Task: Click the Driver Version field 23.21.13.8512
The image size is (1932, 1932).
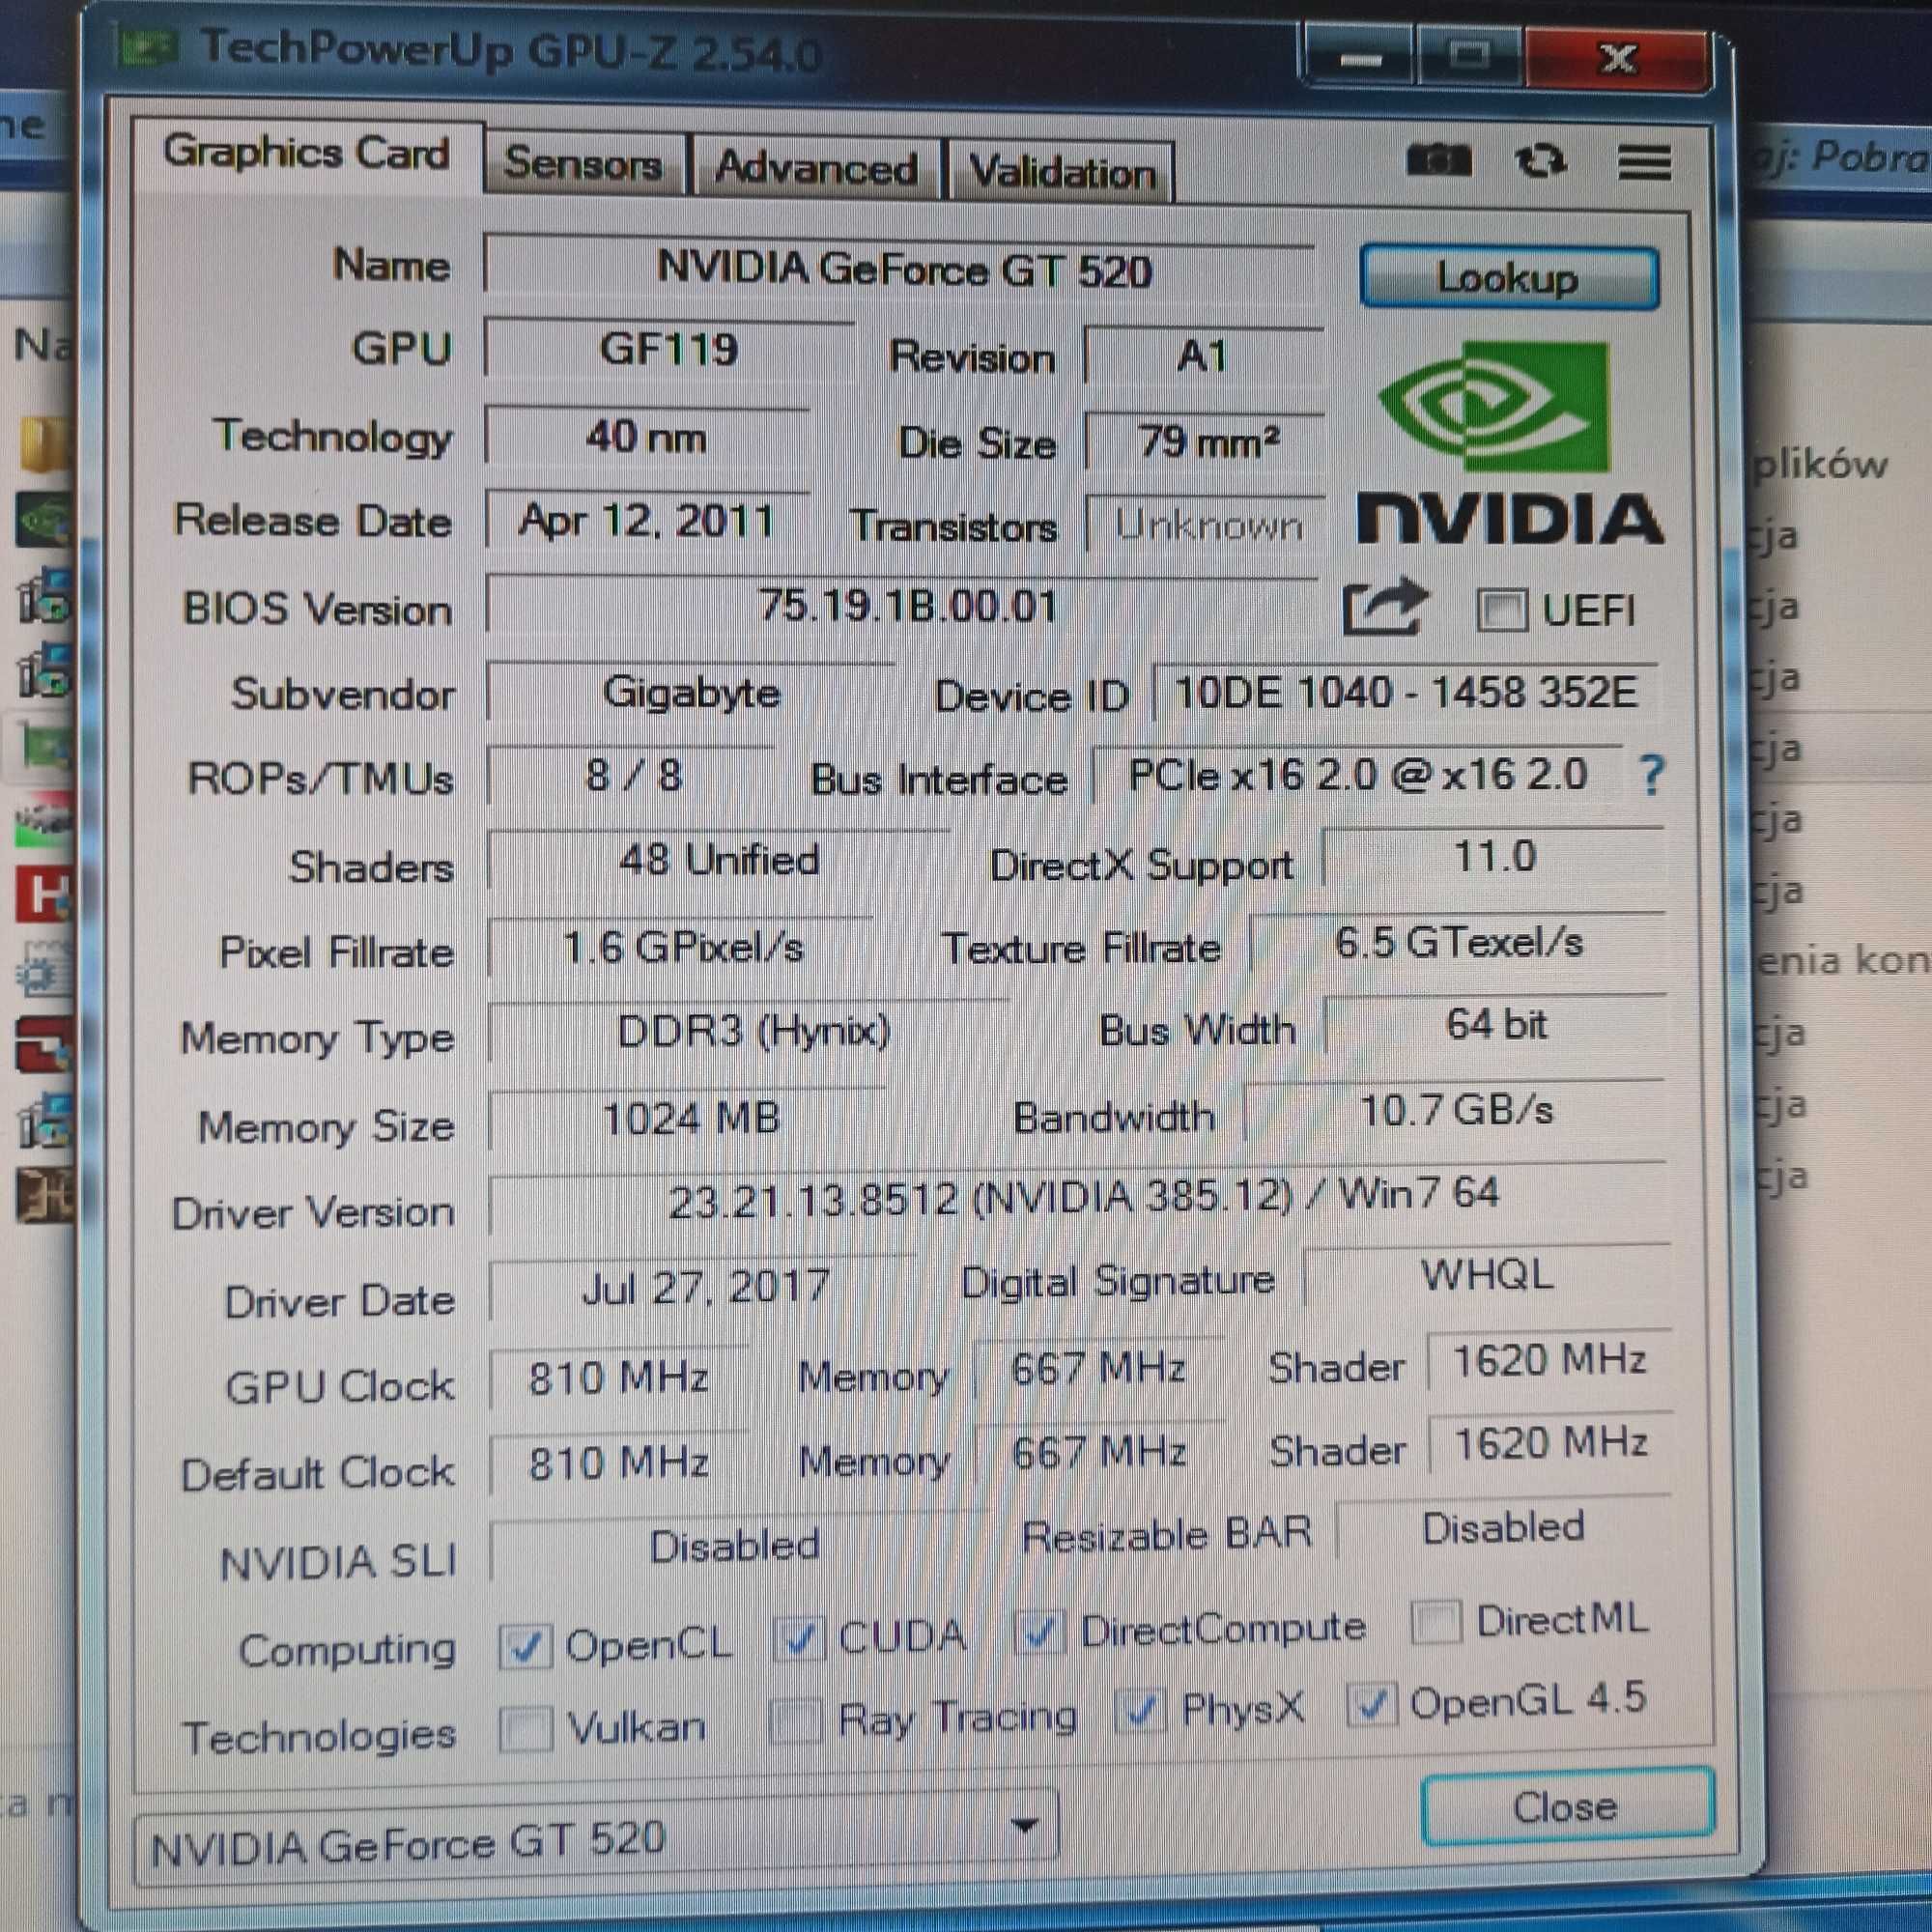Action: coord(1078,1197)
